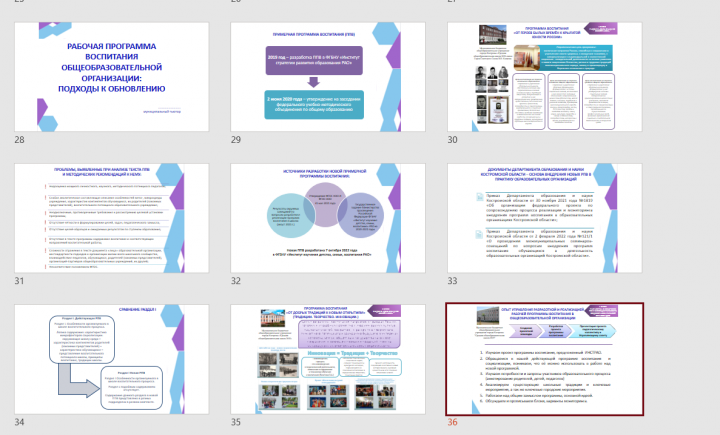Click the slide number label '32'
This screenshot has height=435, width=720.
click(x=236, y=281)
